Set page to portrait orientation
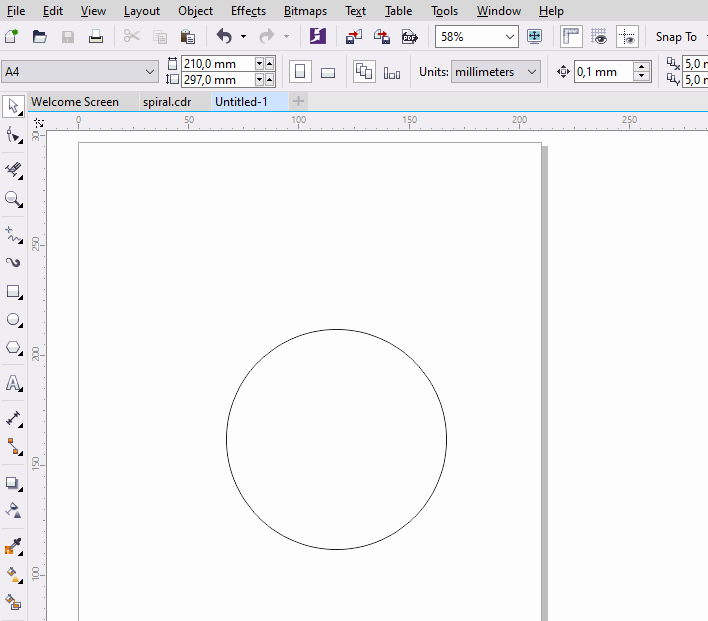Image resolution: width=708 pixels, height=621 pixels. [299, 72]
